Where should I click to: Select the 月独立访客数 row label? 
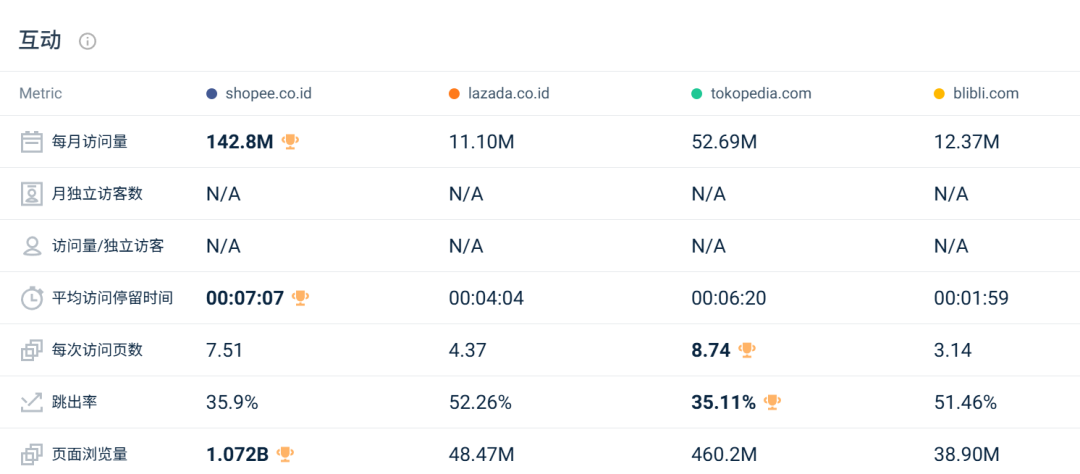98,194
